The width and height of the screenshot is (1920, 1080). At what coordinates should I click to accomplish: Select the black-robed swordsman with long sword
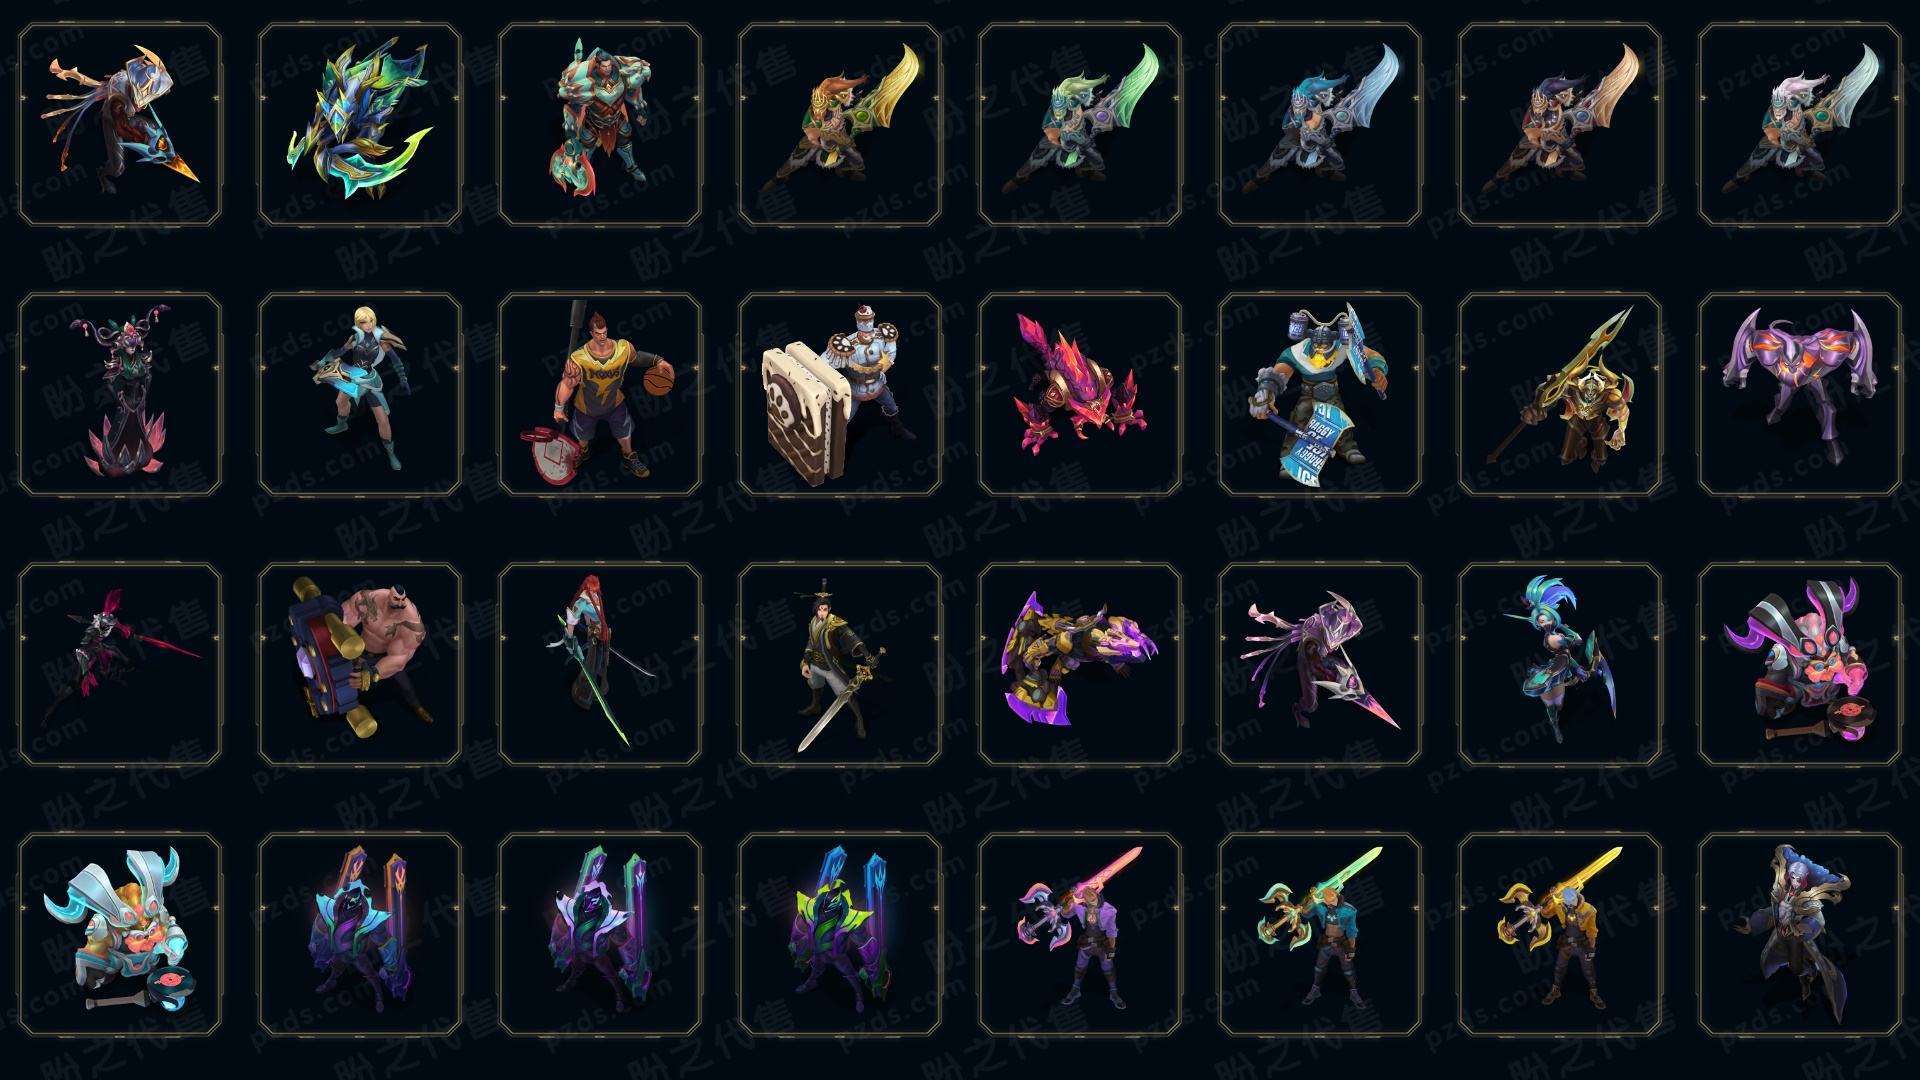click(840, 664)
